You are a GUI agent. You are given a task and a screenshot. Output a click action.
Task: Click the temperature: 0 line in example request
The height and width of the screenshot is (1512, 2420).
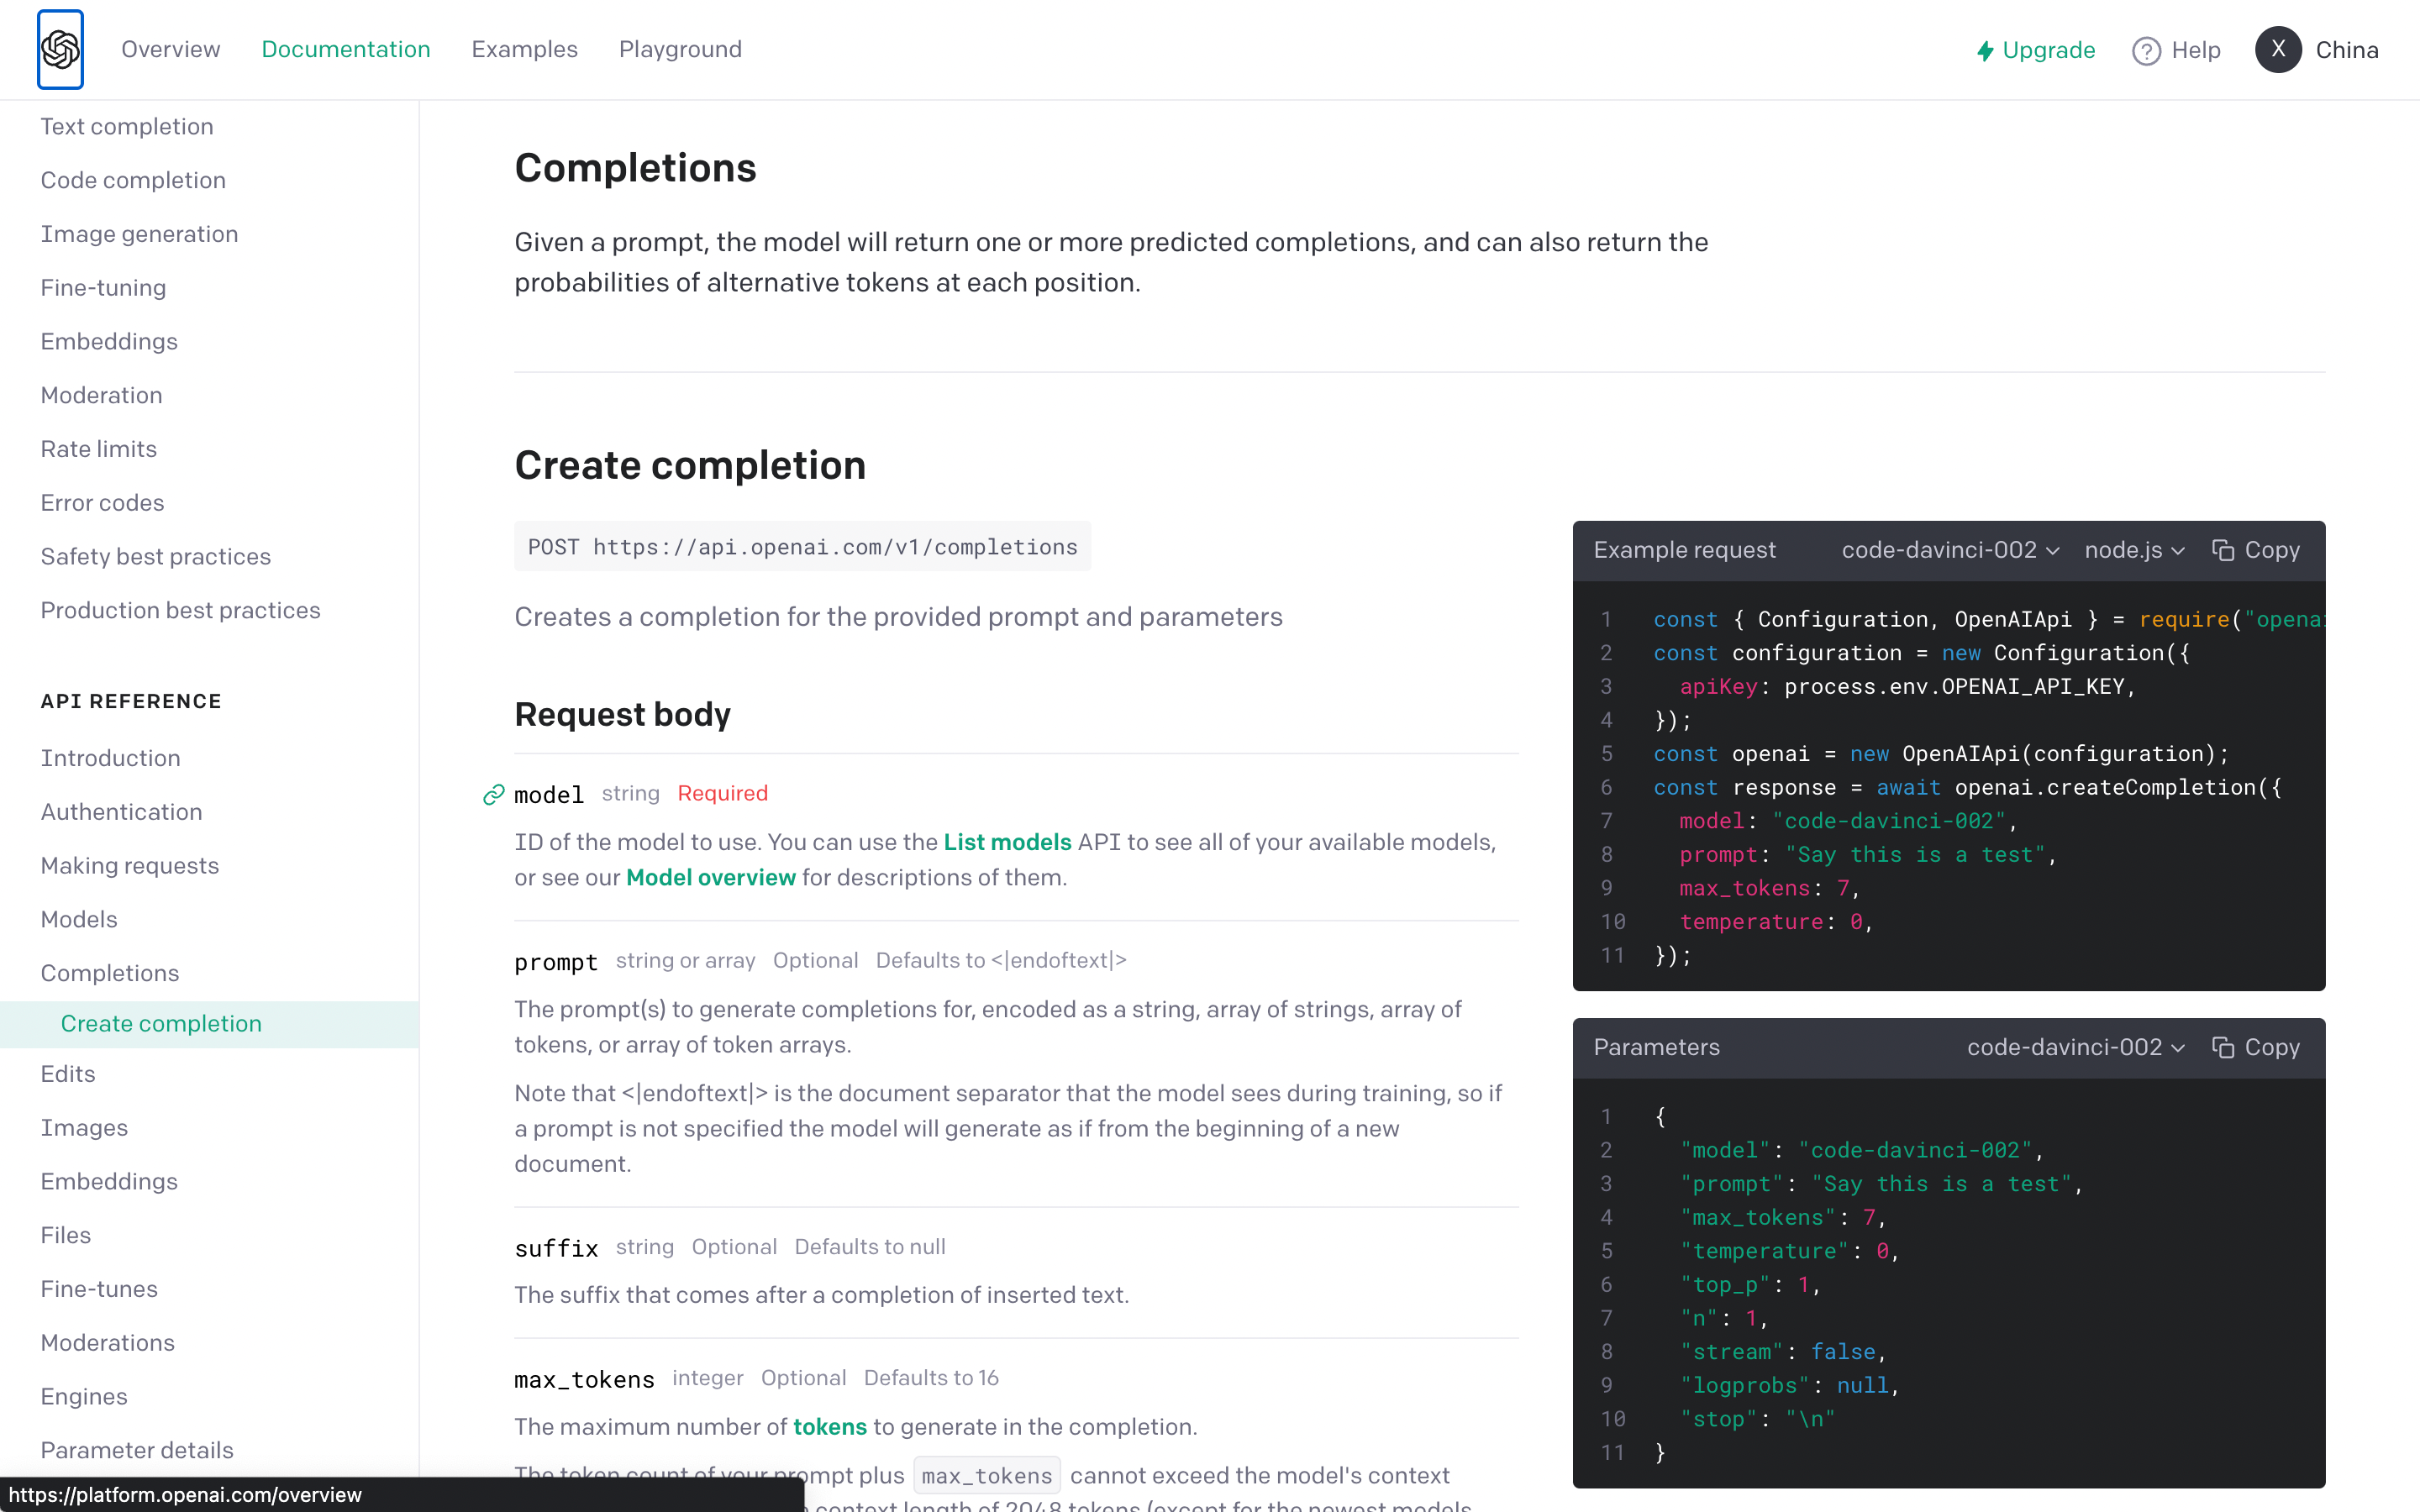click(1775, 922)
